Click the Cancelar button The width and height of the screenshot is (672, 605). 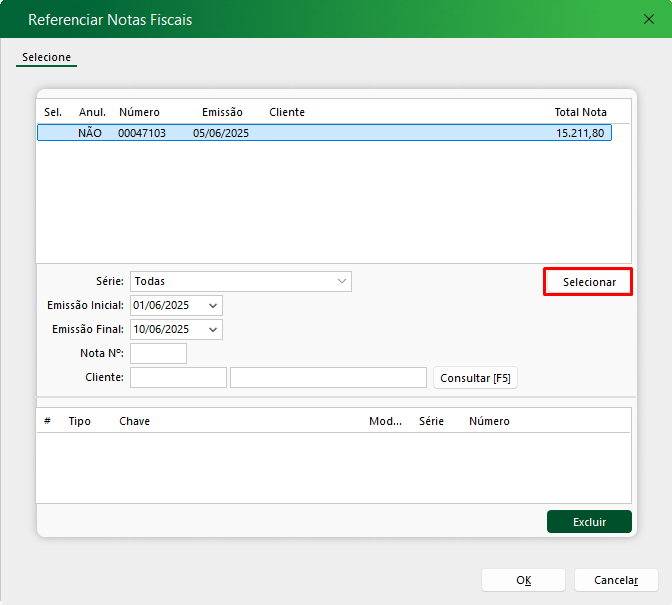point(616,580)
